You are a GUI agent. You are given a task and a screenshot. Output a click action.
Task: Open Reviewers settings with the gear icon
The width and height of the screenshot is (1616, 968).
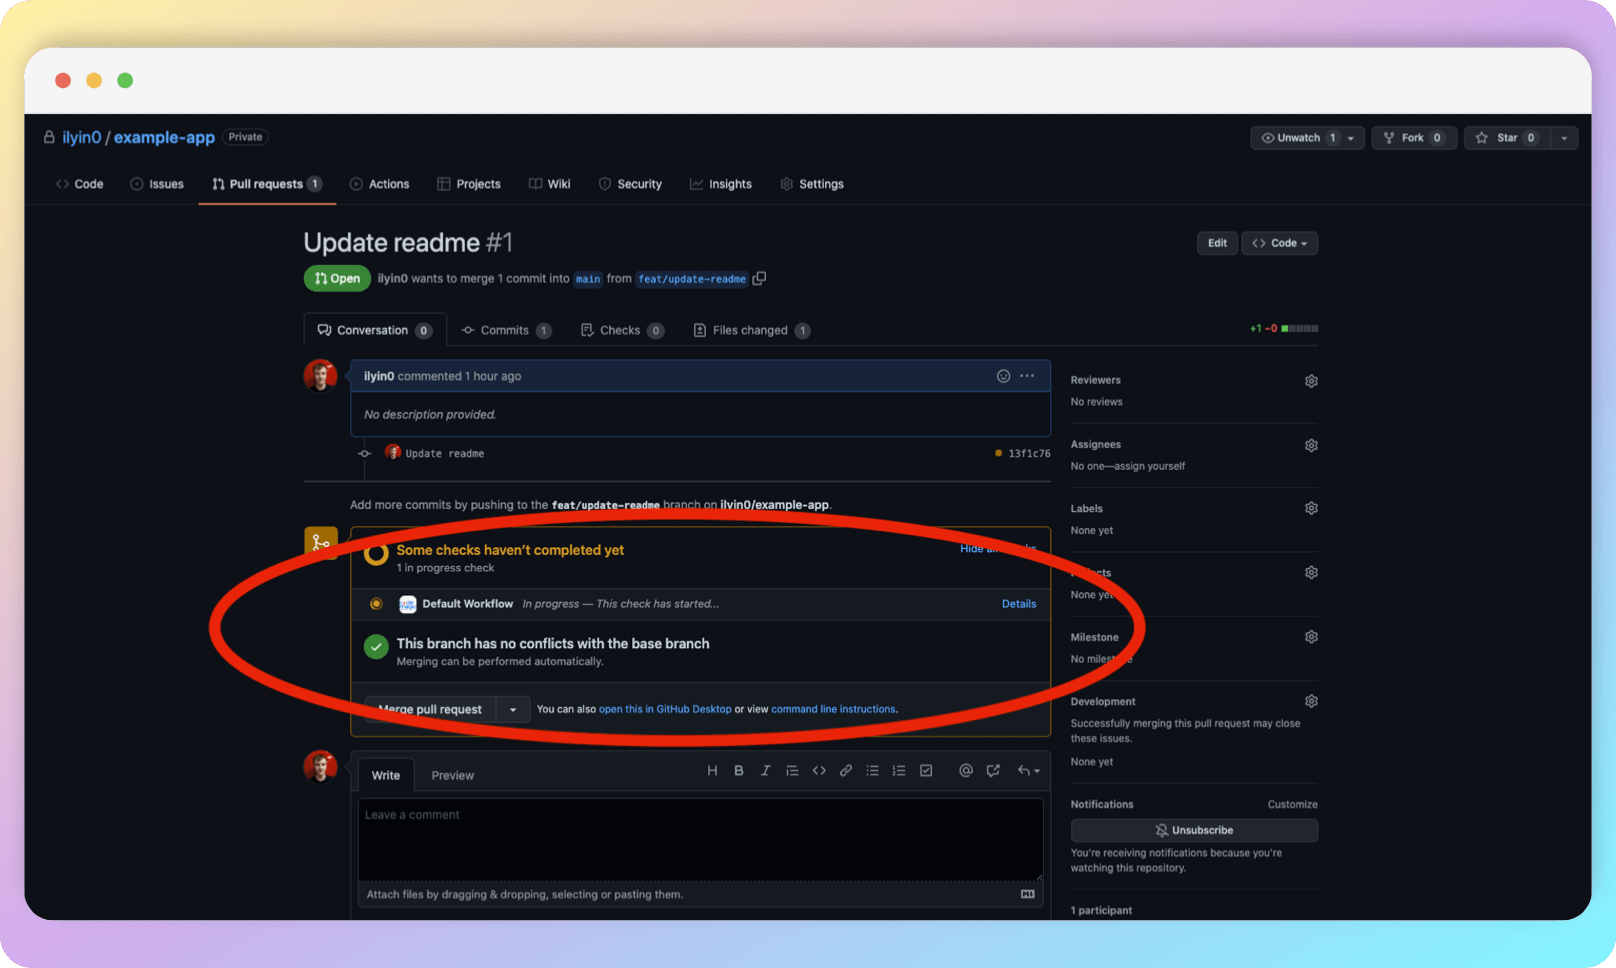tap(1311, 380)
